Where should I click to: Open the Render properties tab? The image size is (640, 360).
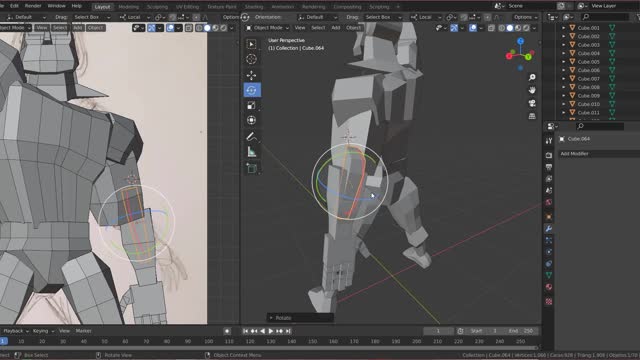click(x=549, y=155)
